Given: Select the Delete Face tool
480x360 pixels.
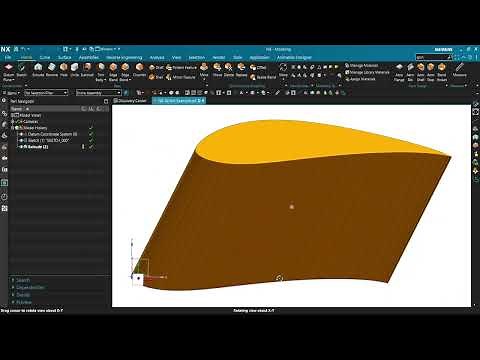Looking at the screenshot, I should (x=229, y=70).
